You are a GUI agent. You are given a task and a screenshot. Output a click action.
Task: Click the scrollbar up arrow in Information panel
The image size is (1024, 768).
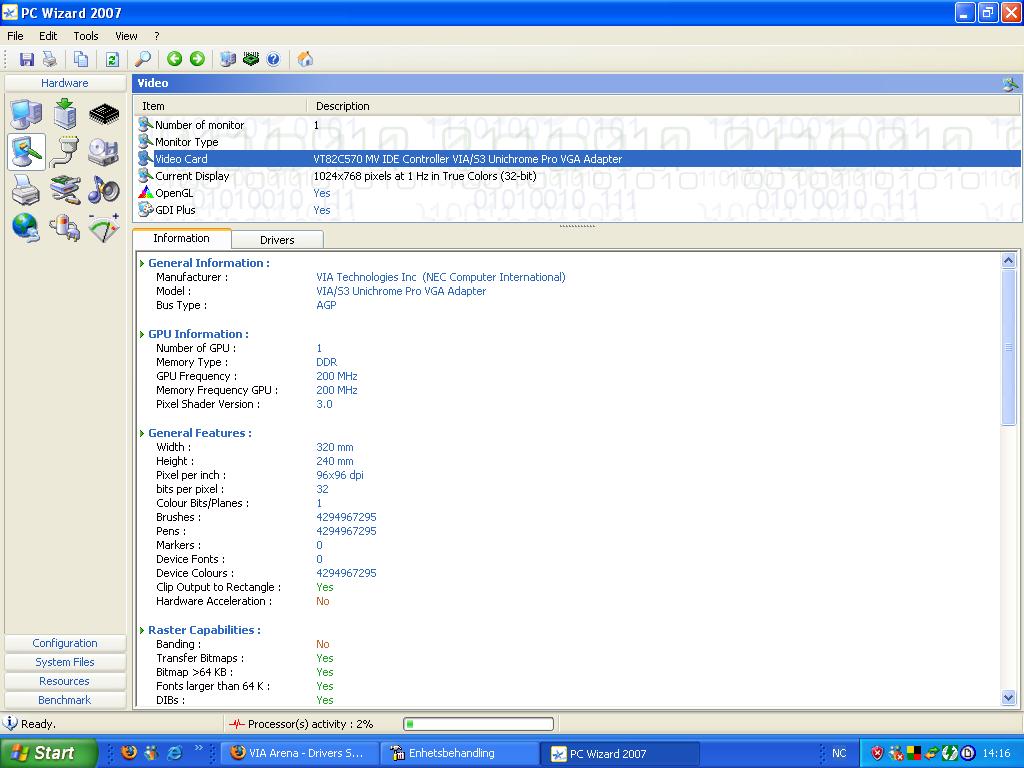click(x=1008, y=261)
